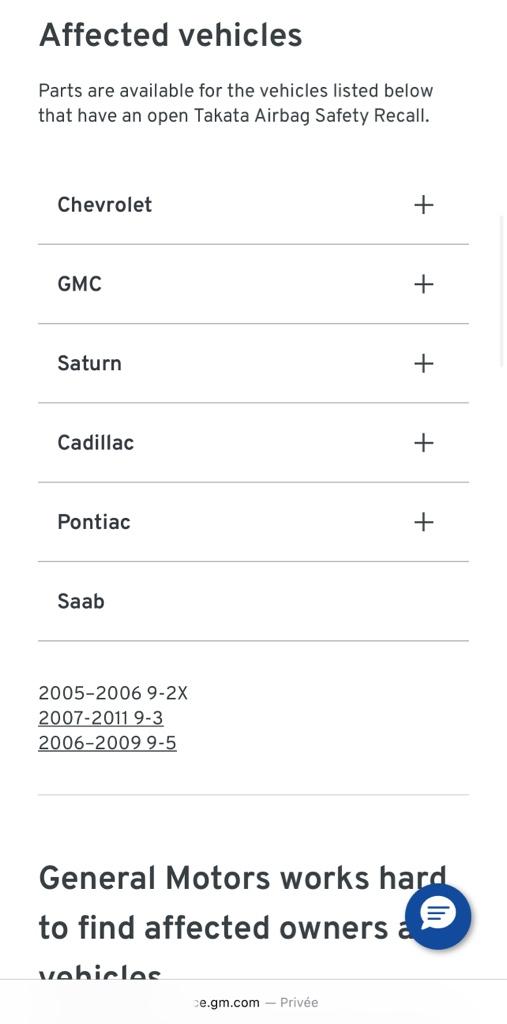This screenshot has width=507, height=1024.
Task: Open the Pontiac affected vehicles section
Action: click(254, 522)
